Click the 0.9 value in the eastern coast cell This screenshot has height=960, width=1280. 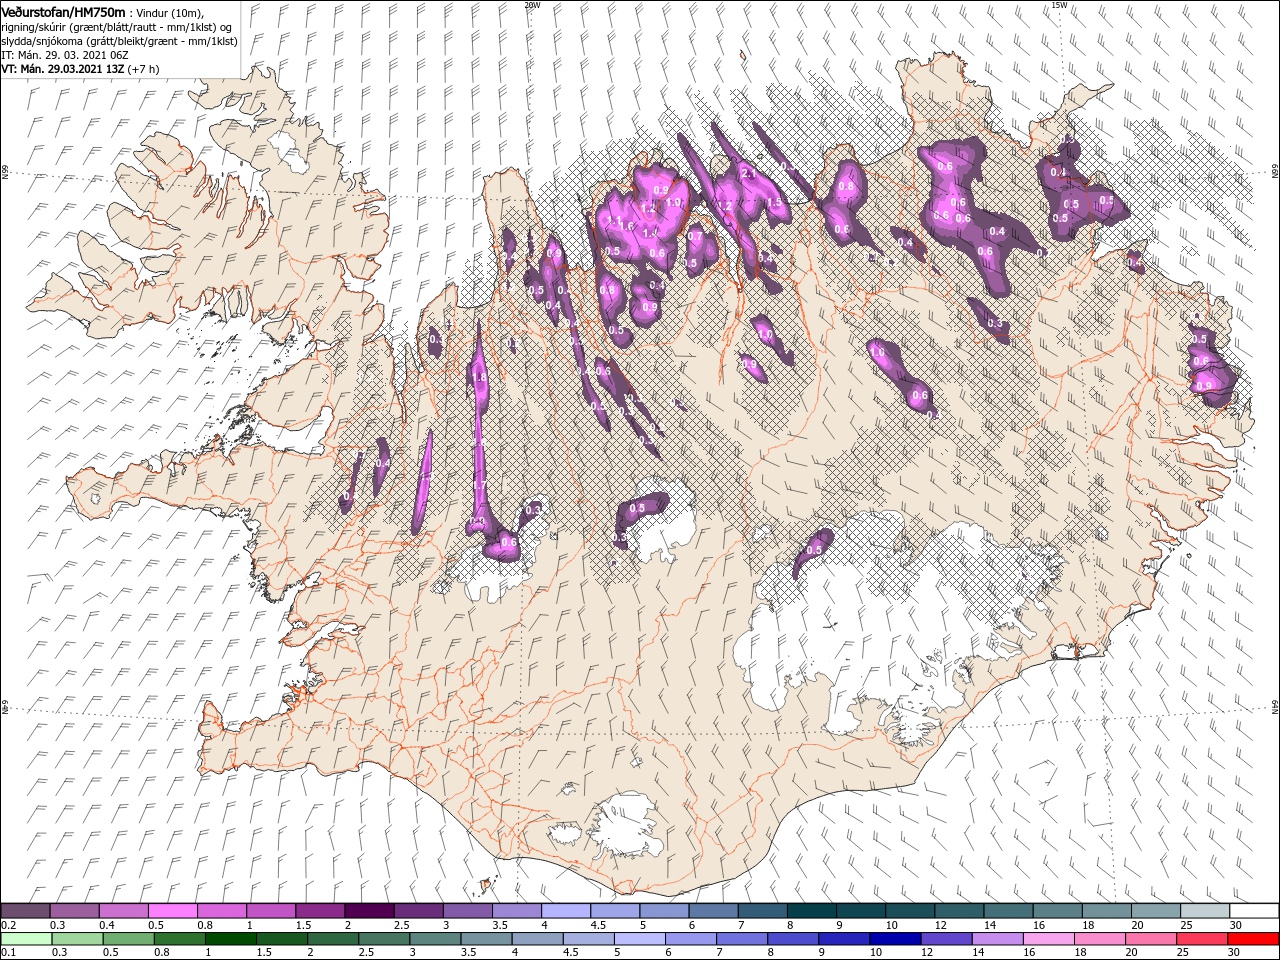click(1204, 385)
